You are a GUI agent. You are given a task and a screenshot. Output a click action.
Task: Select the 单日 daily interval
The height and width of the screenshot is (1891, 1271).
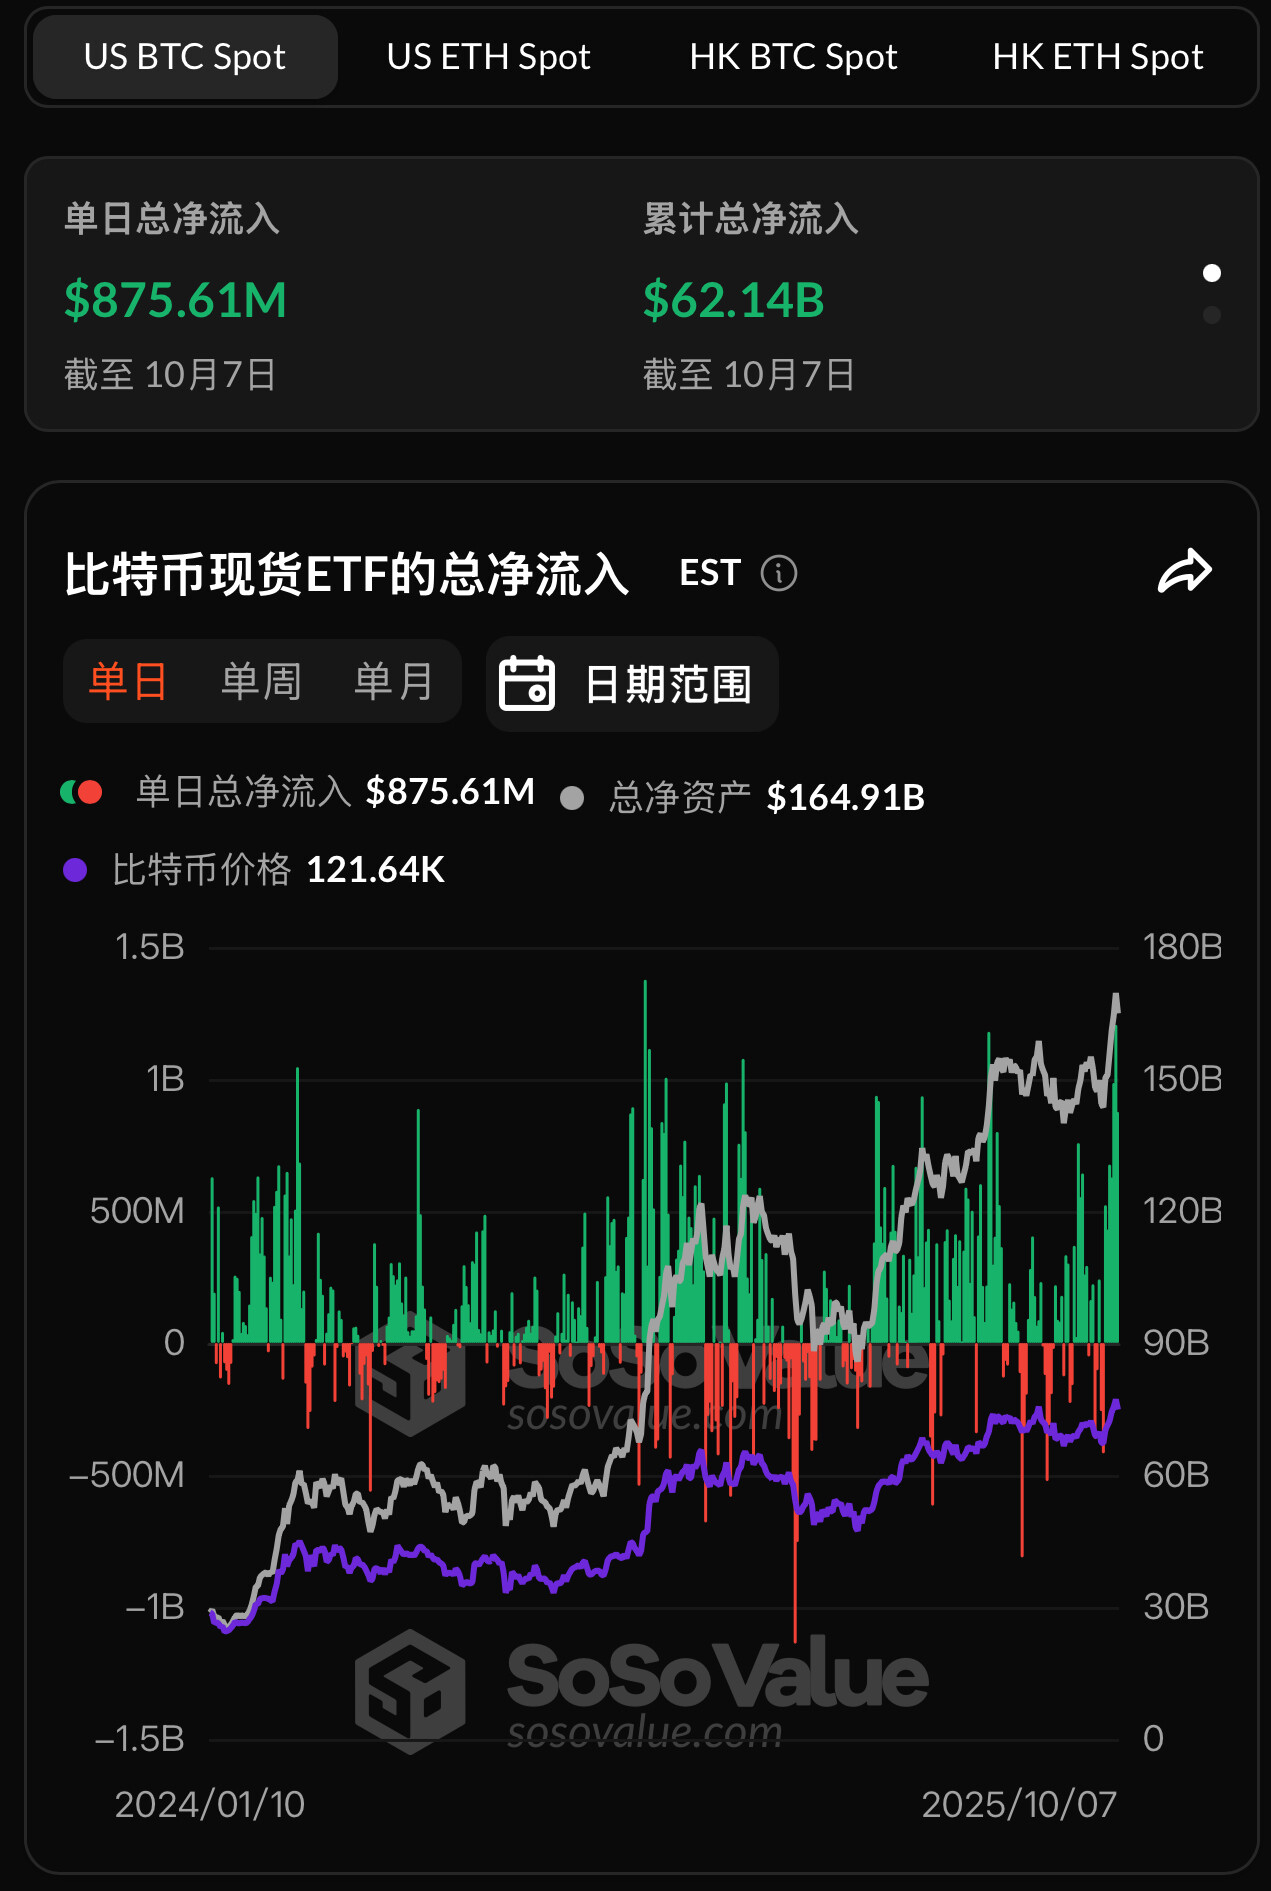coord(128,682)
